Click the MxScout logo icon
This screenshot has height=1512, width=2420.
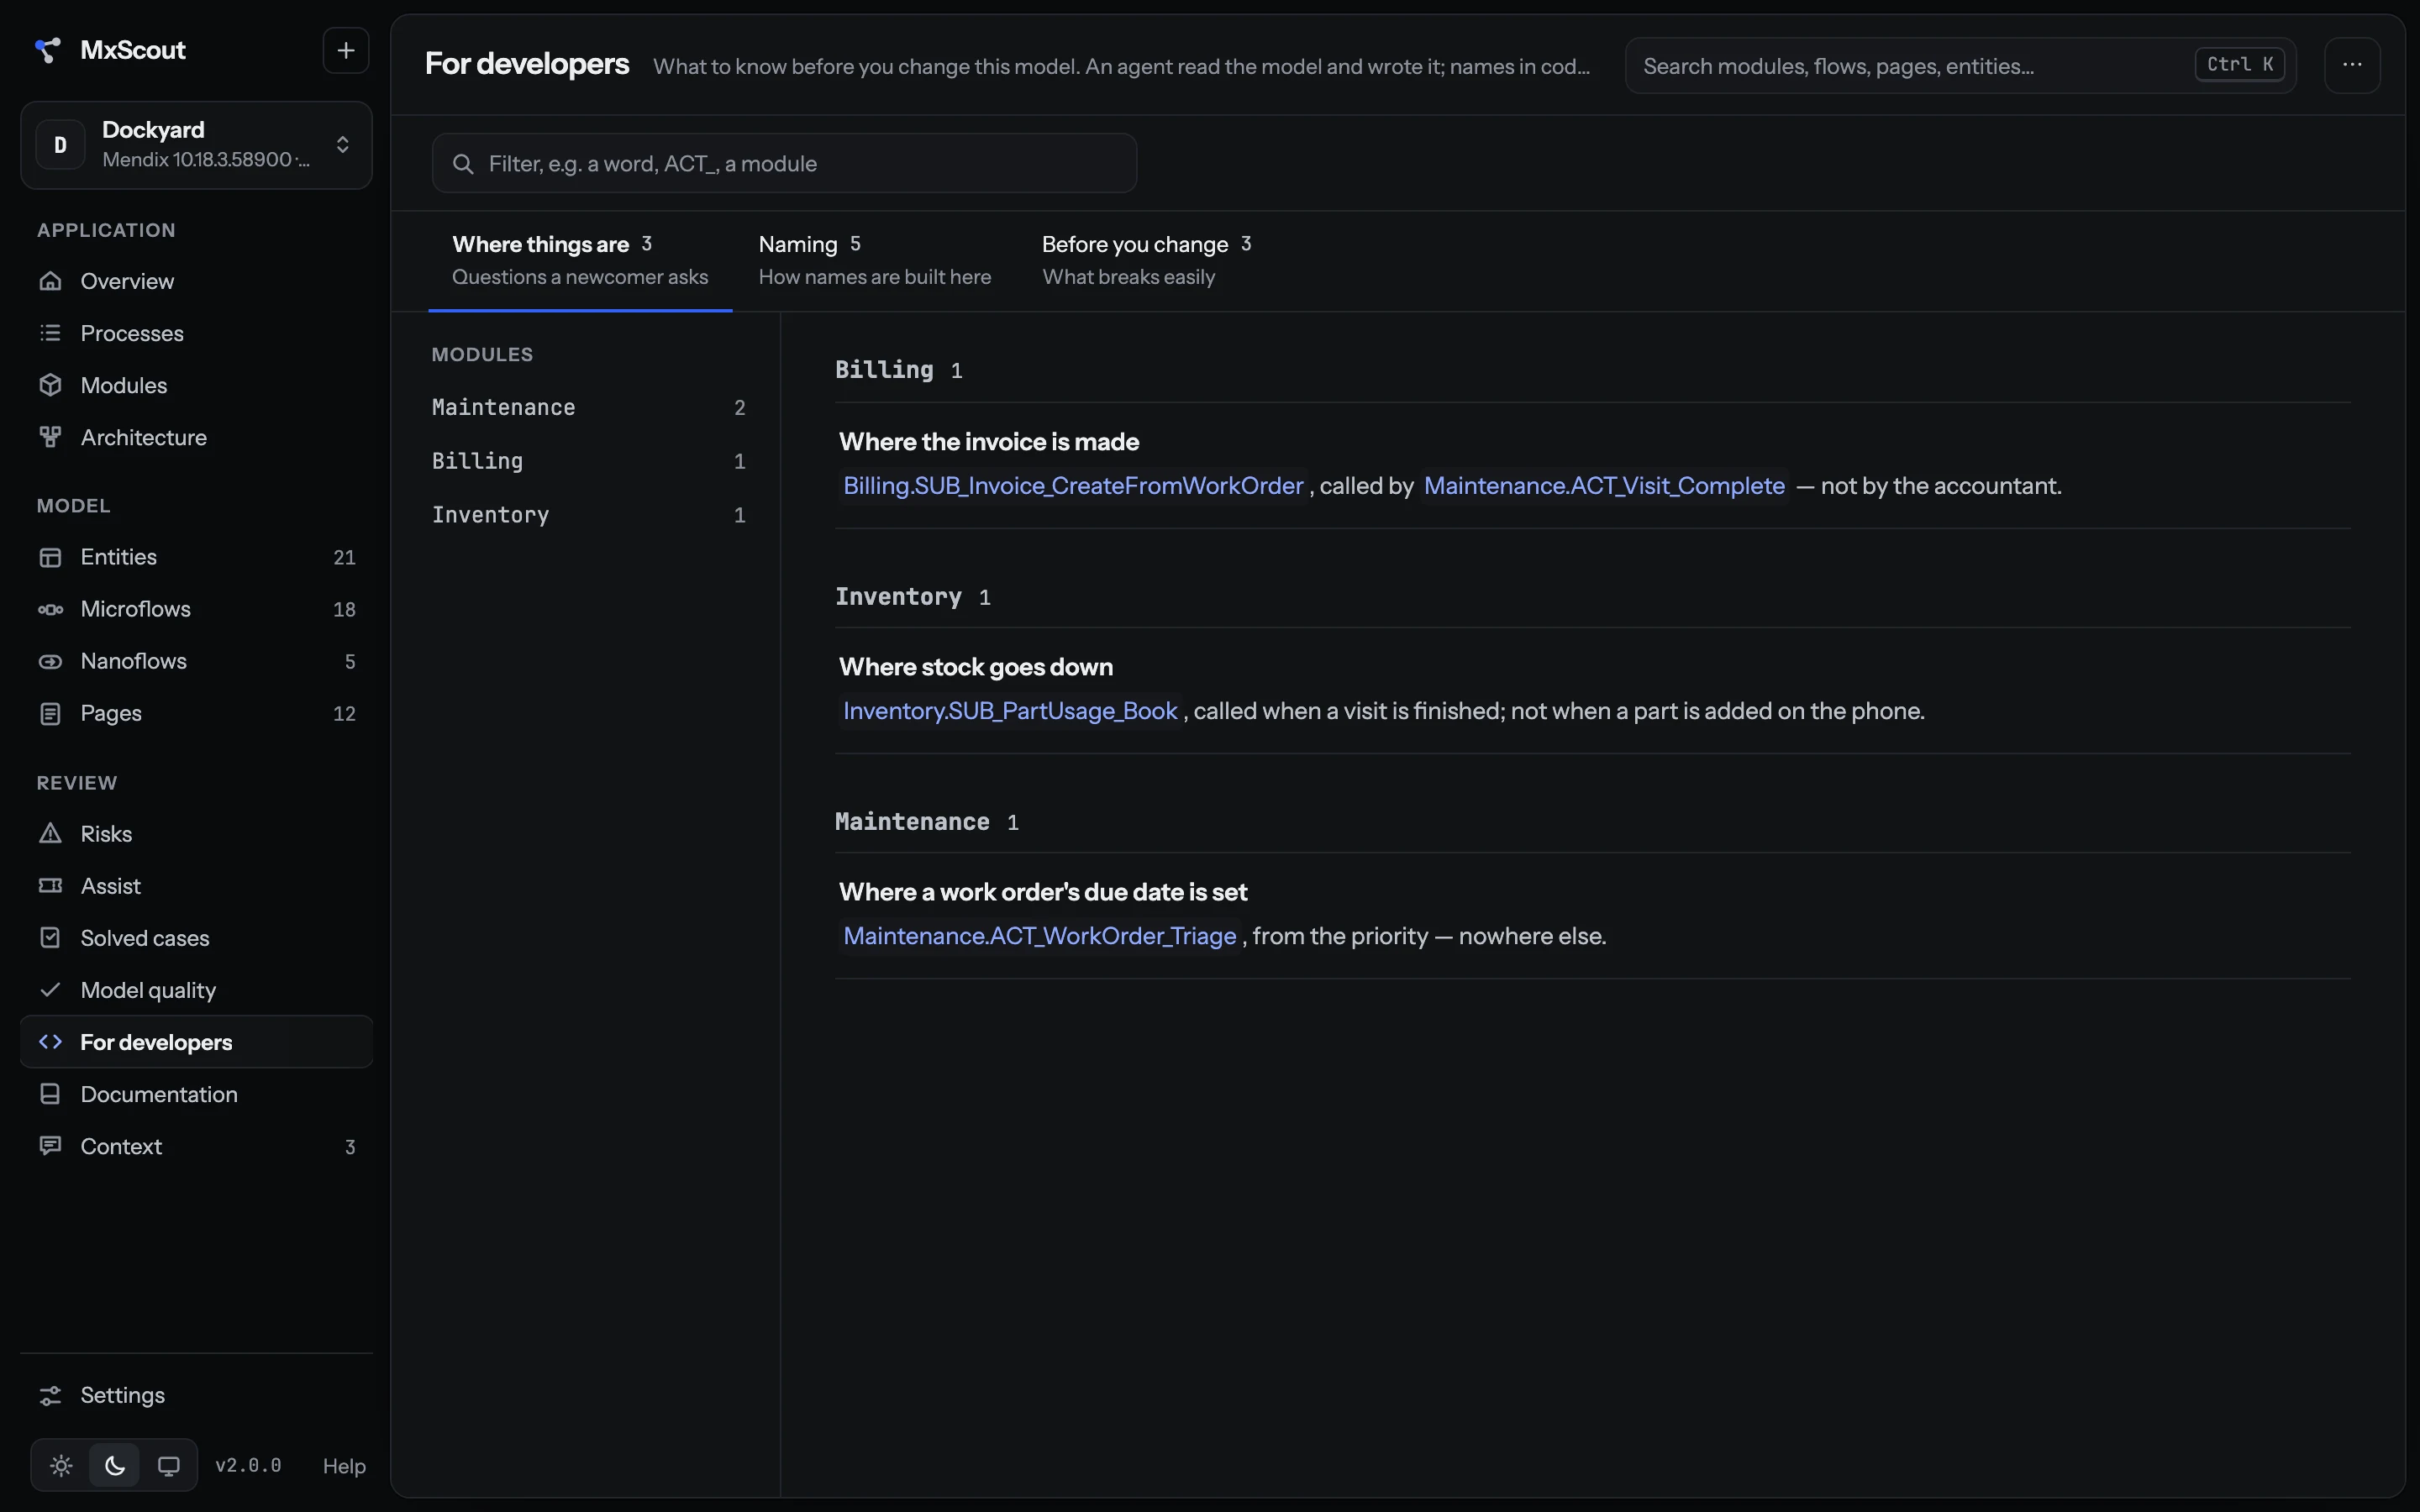47,50
